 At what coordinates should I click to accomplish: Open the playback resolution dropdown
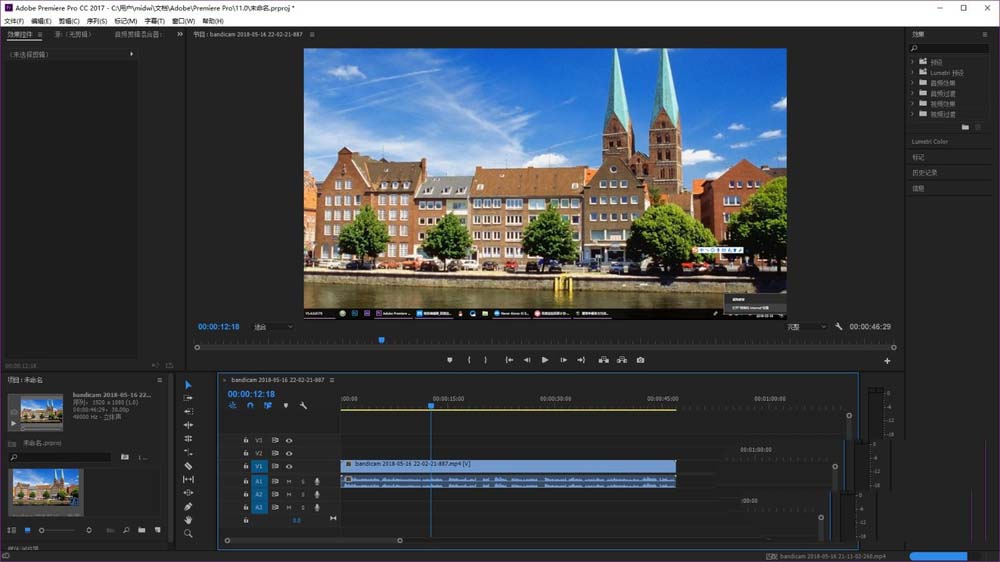click(806, 327)
